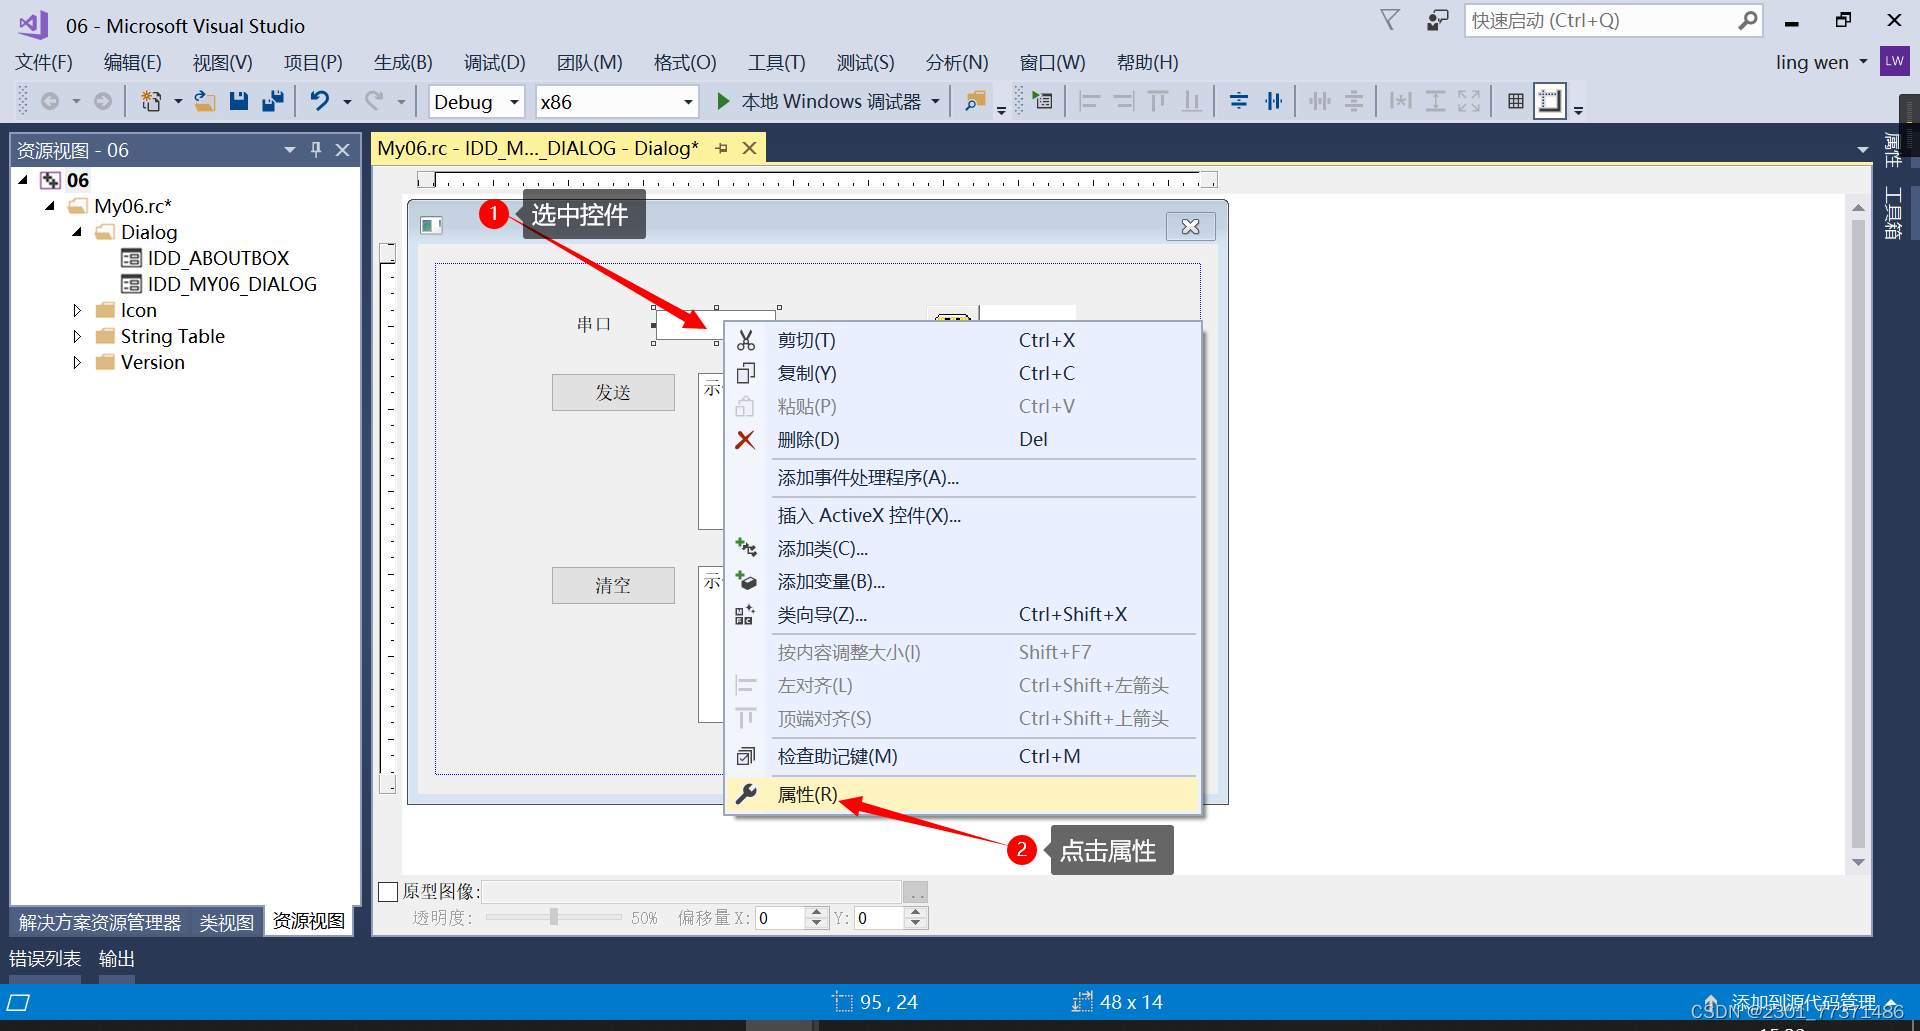Screen dimensions: 1920x1031
Task: Toggle the grid view icon in the toolbar
Action: tap(1516, 100)
